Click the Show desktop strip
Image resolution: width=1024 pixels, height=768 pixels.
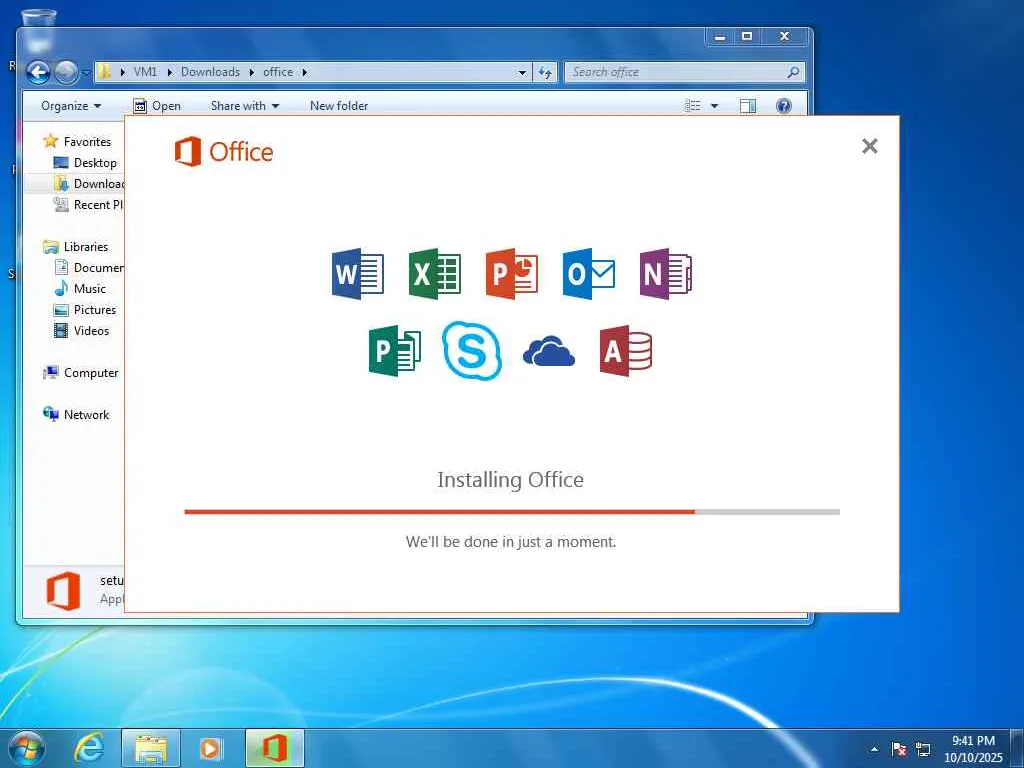[1017, 748]
